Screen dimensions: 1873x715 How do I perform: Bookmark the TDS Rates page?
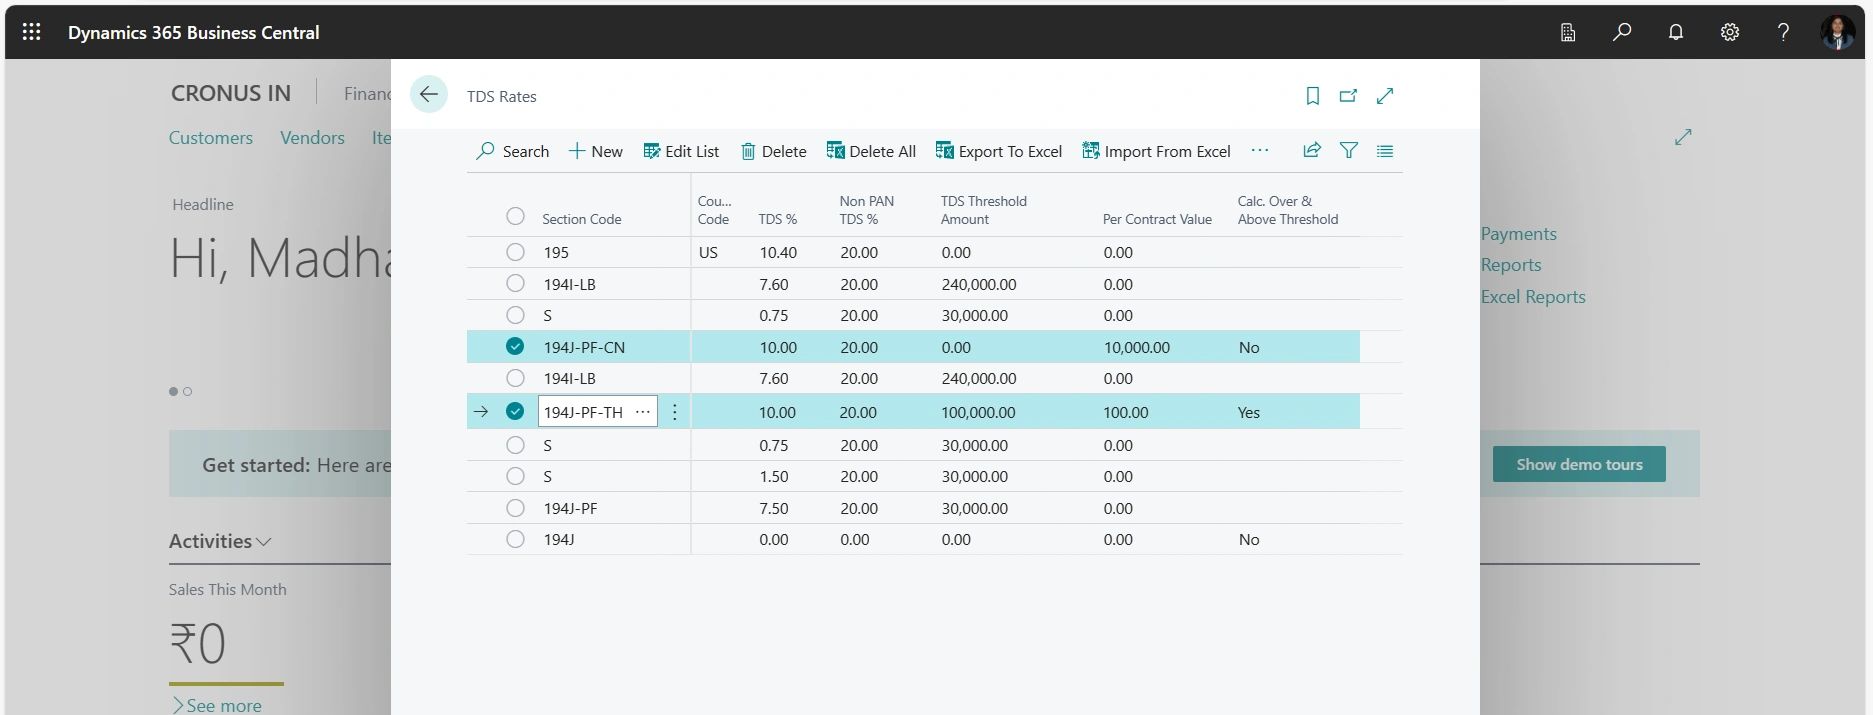(x=1312, y=96)
